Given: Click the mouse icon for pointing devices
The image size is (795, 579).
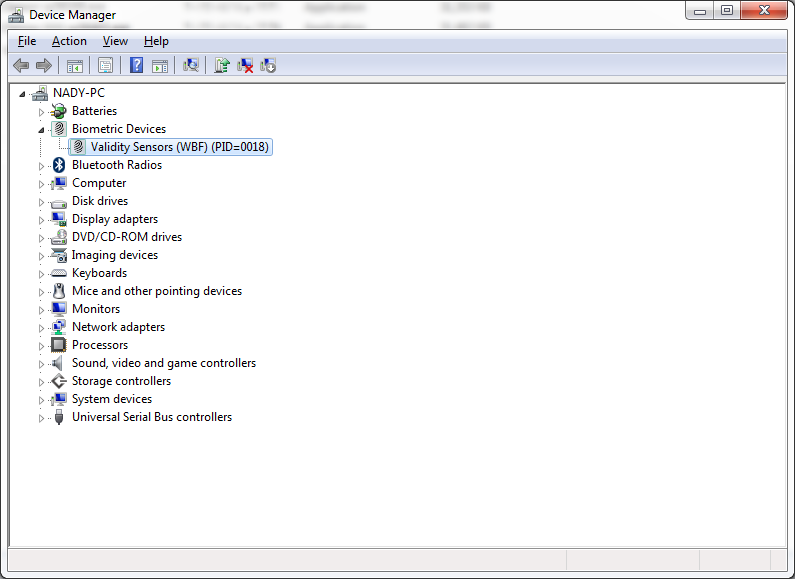Looking at the screenshot, I should point(59,291).
